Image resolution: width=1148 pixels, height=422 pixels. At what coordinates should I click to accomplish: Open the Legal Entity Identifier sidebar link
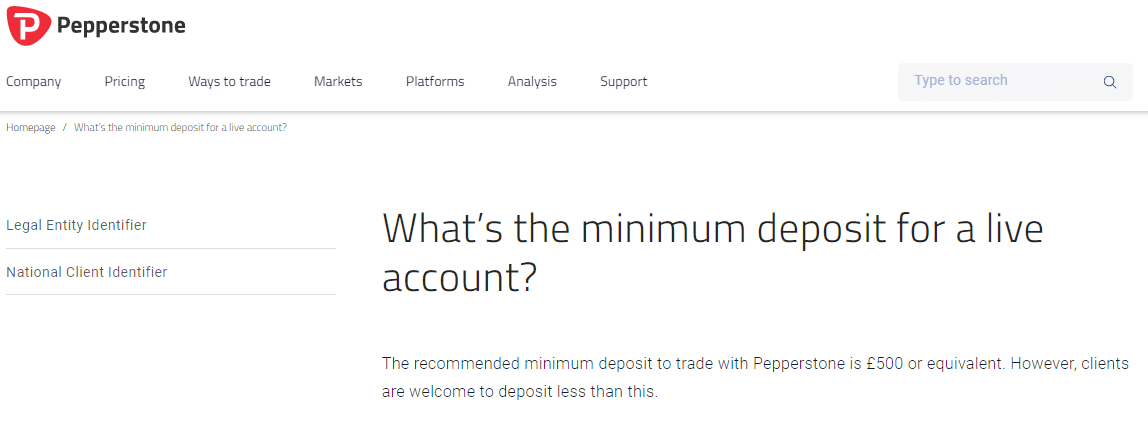point(77,225)
